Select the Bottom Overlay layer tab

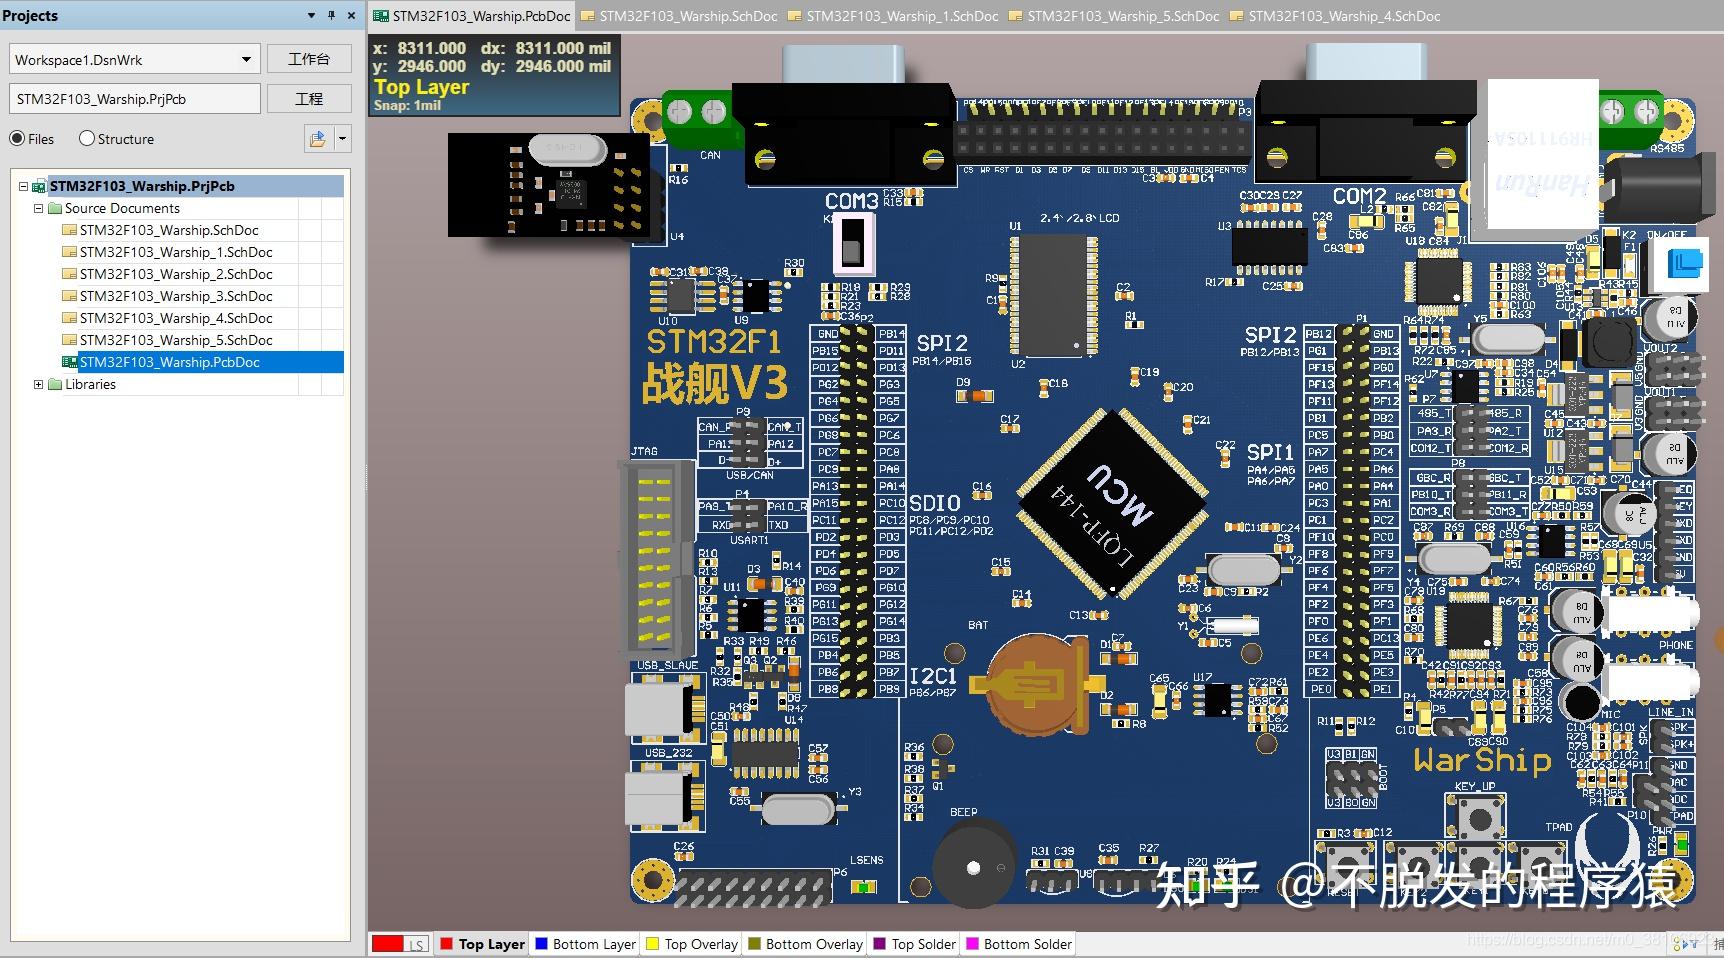(x=805, y=943)
